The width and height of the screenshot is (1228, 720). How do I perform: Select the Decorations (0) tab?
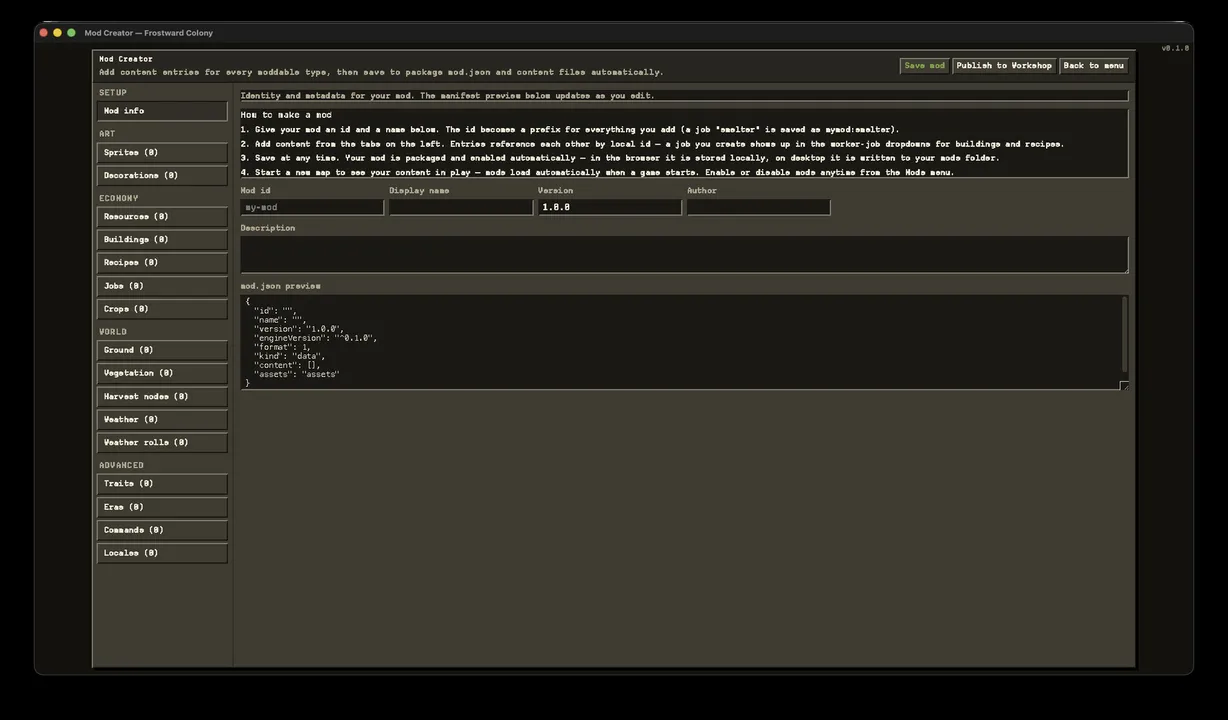click(x=162, y=176)
